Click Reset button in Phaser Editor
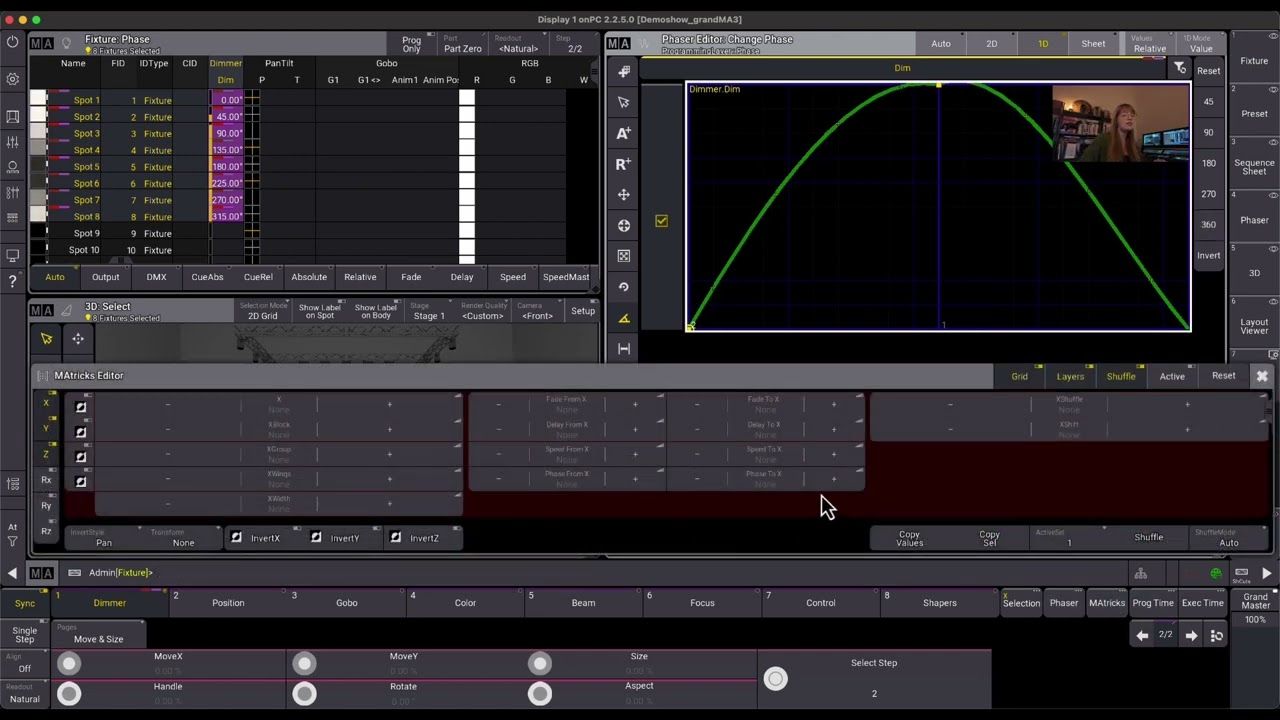Viewport: 1280px width, 720px height. pyautogui.click(x=1209, y=71)
